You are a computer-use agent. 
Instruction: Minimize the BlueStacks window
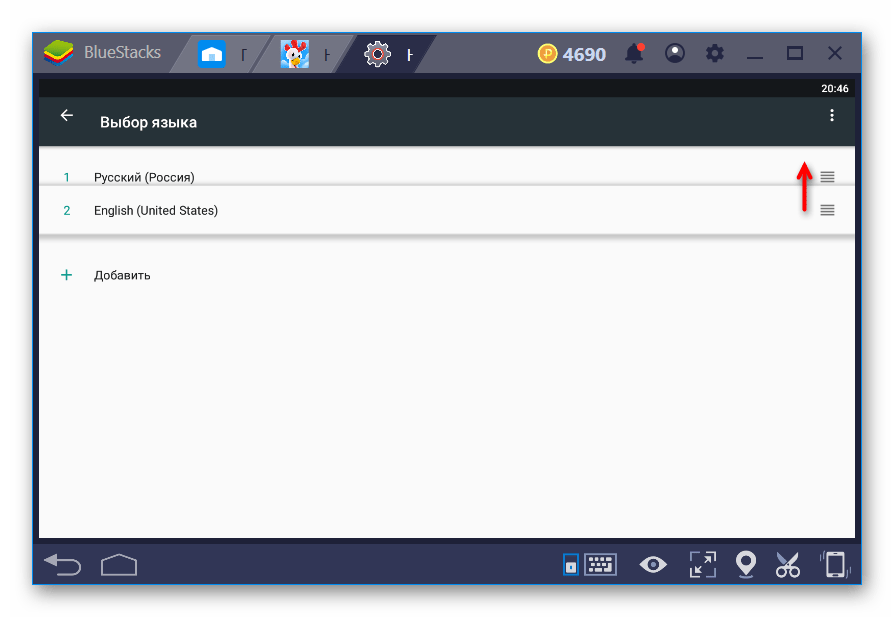tap(755, 56)
